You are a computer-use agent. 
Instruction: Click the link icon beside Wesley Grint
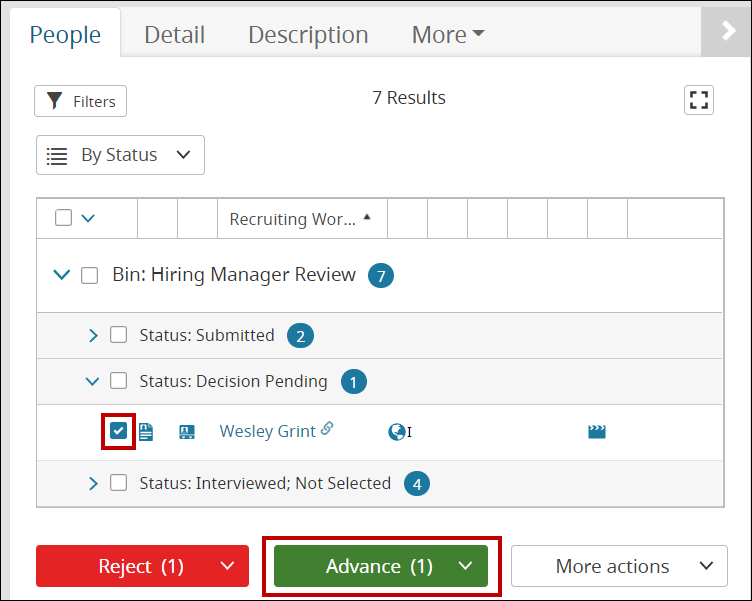[x=327, y=430]
